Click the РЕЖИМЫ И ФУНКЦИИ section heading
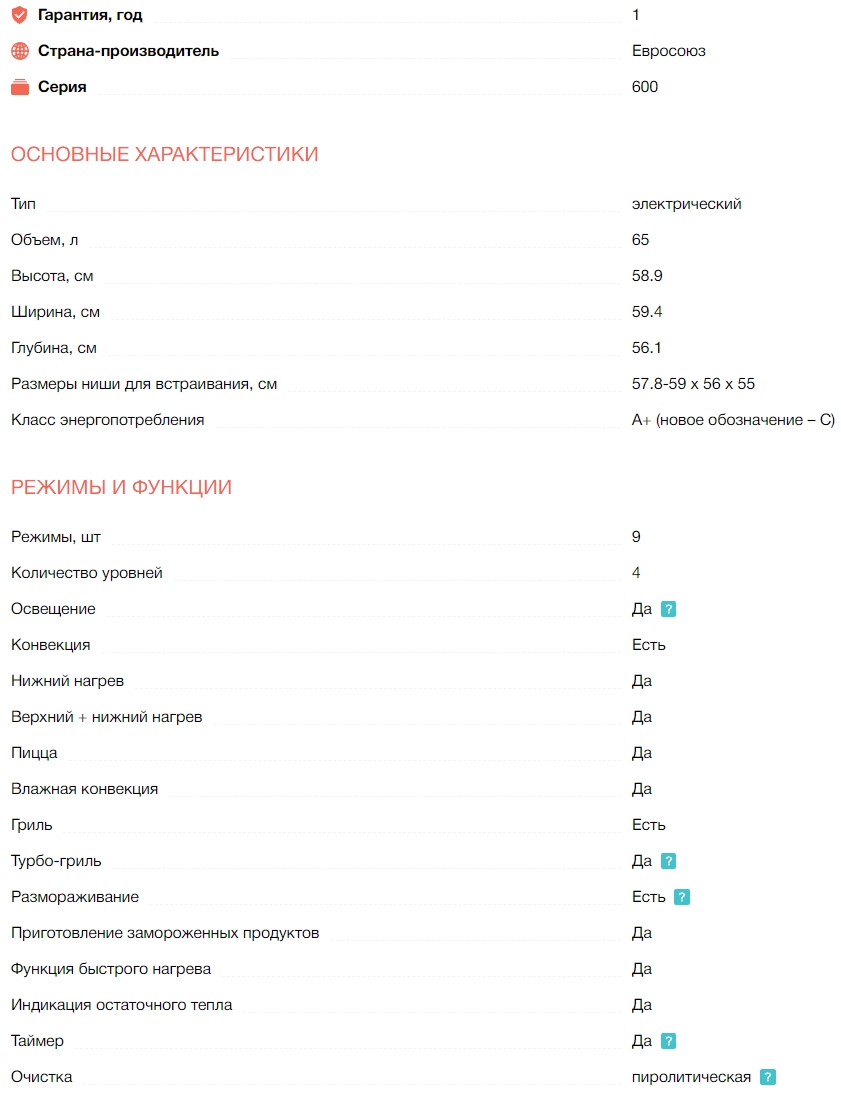Viewport: 841px width, 1112px height. coord(121,487)
